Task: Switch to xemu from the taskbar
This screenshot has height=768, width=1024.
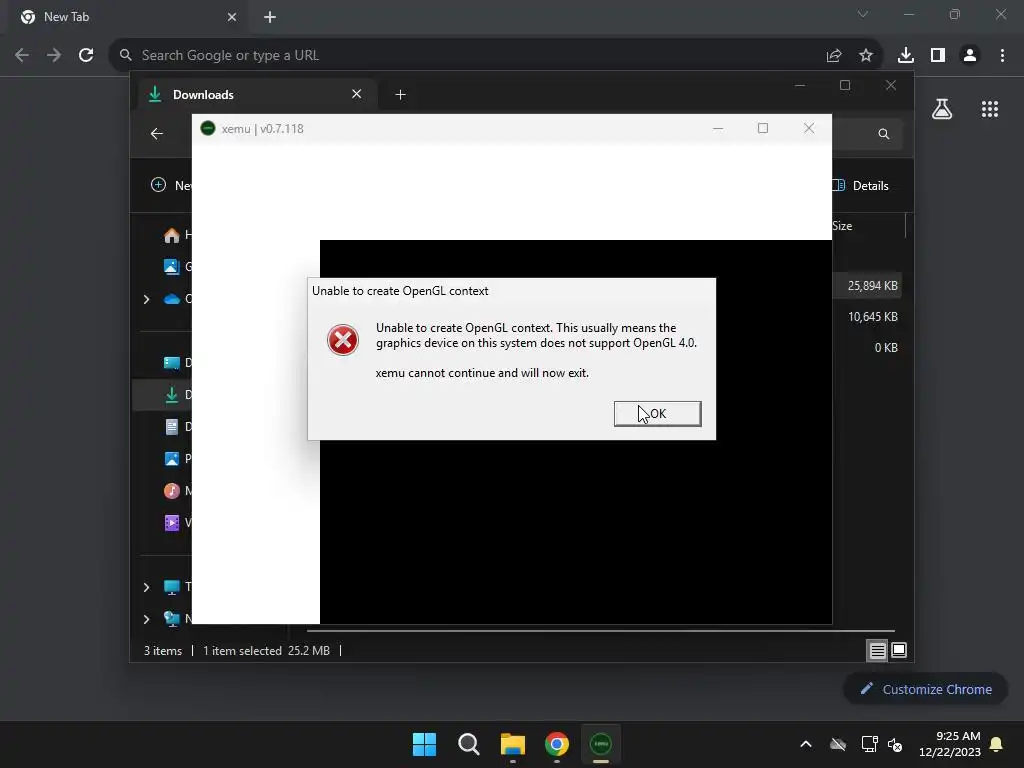Action: point(601,744)
